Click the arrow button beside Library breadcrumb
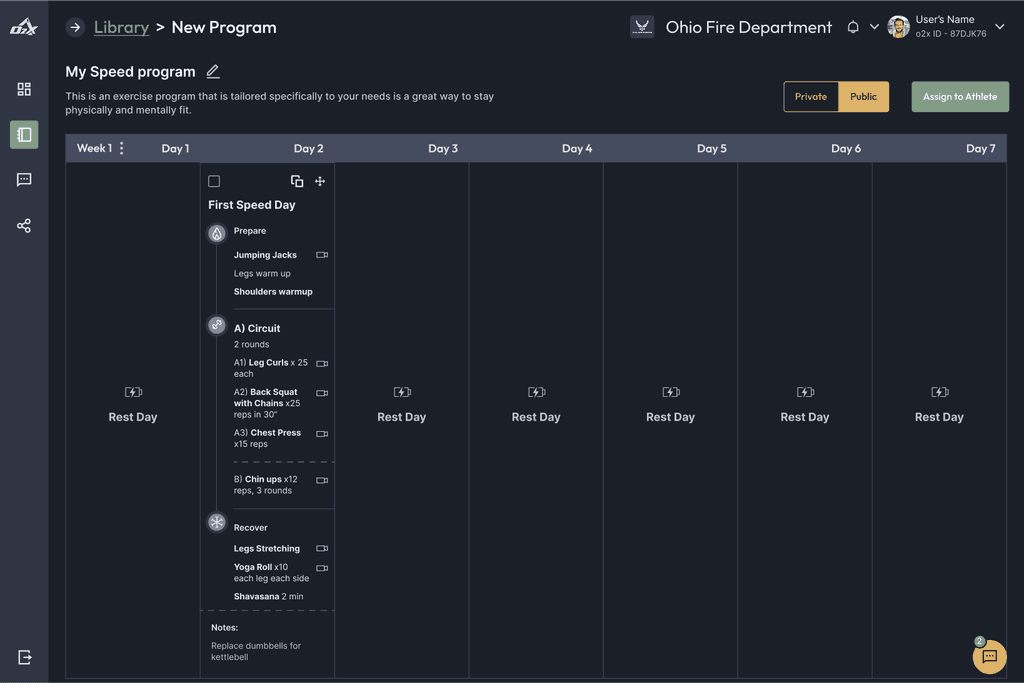The width and height of the screenshot is (1024, 683). (75, 27)
